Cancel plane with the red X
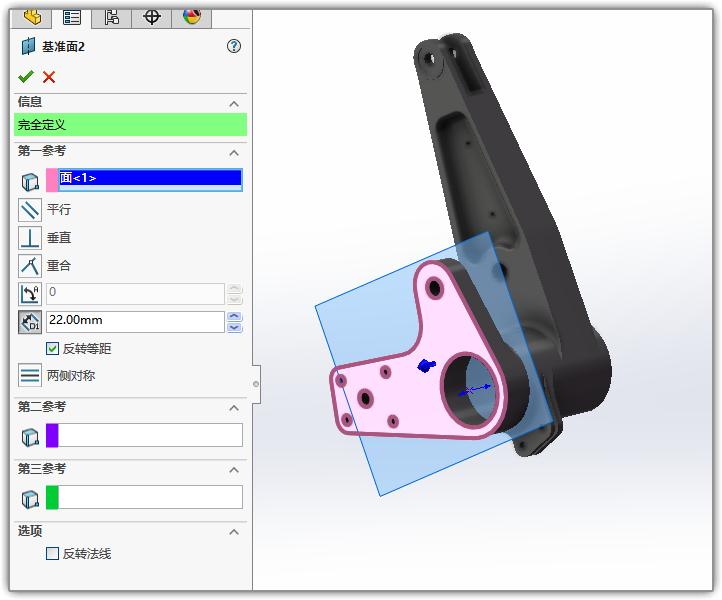The width and height of the screenshot is (722, 600). point(49,77)
